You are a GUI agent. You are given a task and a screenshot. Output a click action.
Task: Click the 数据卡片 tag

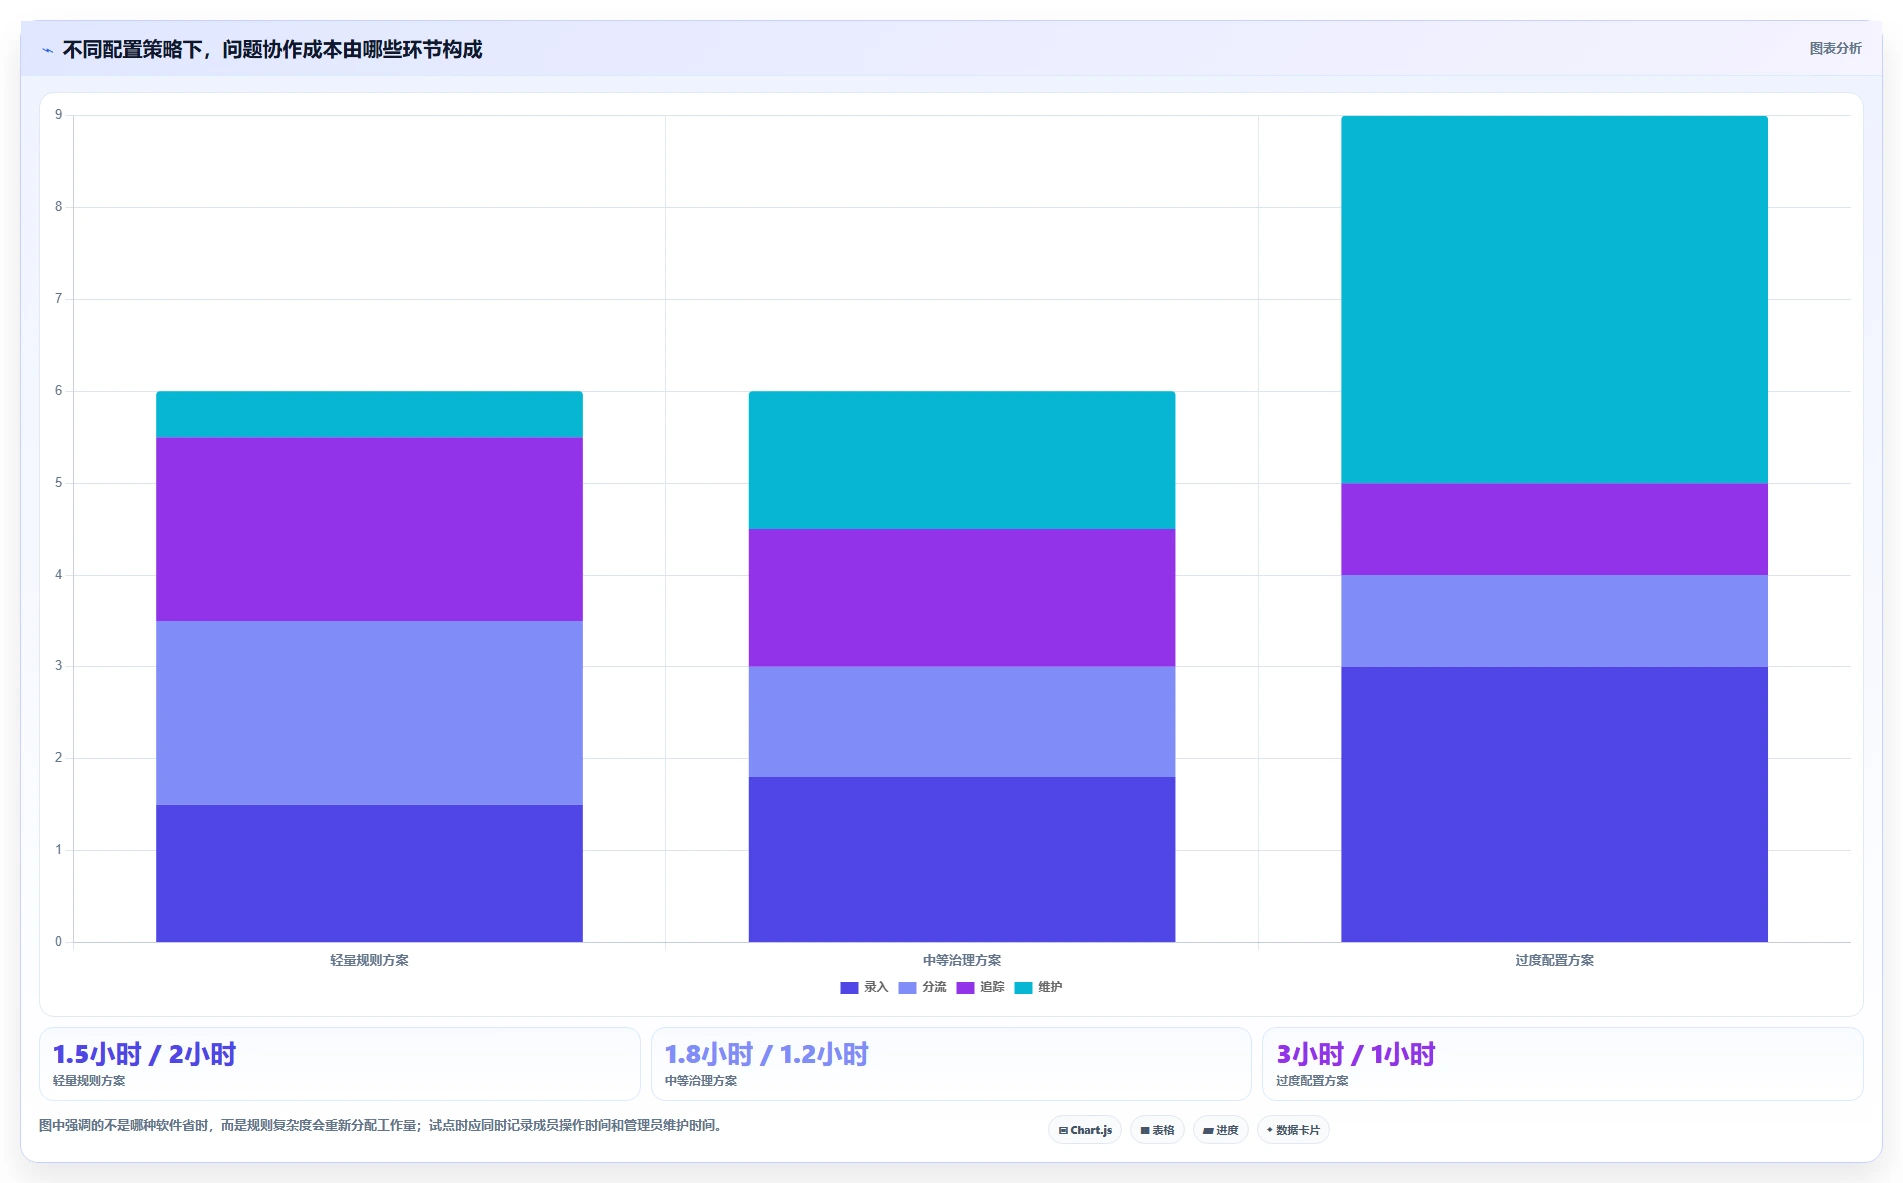point(1293,1130)
